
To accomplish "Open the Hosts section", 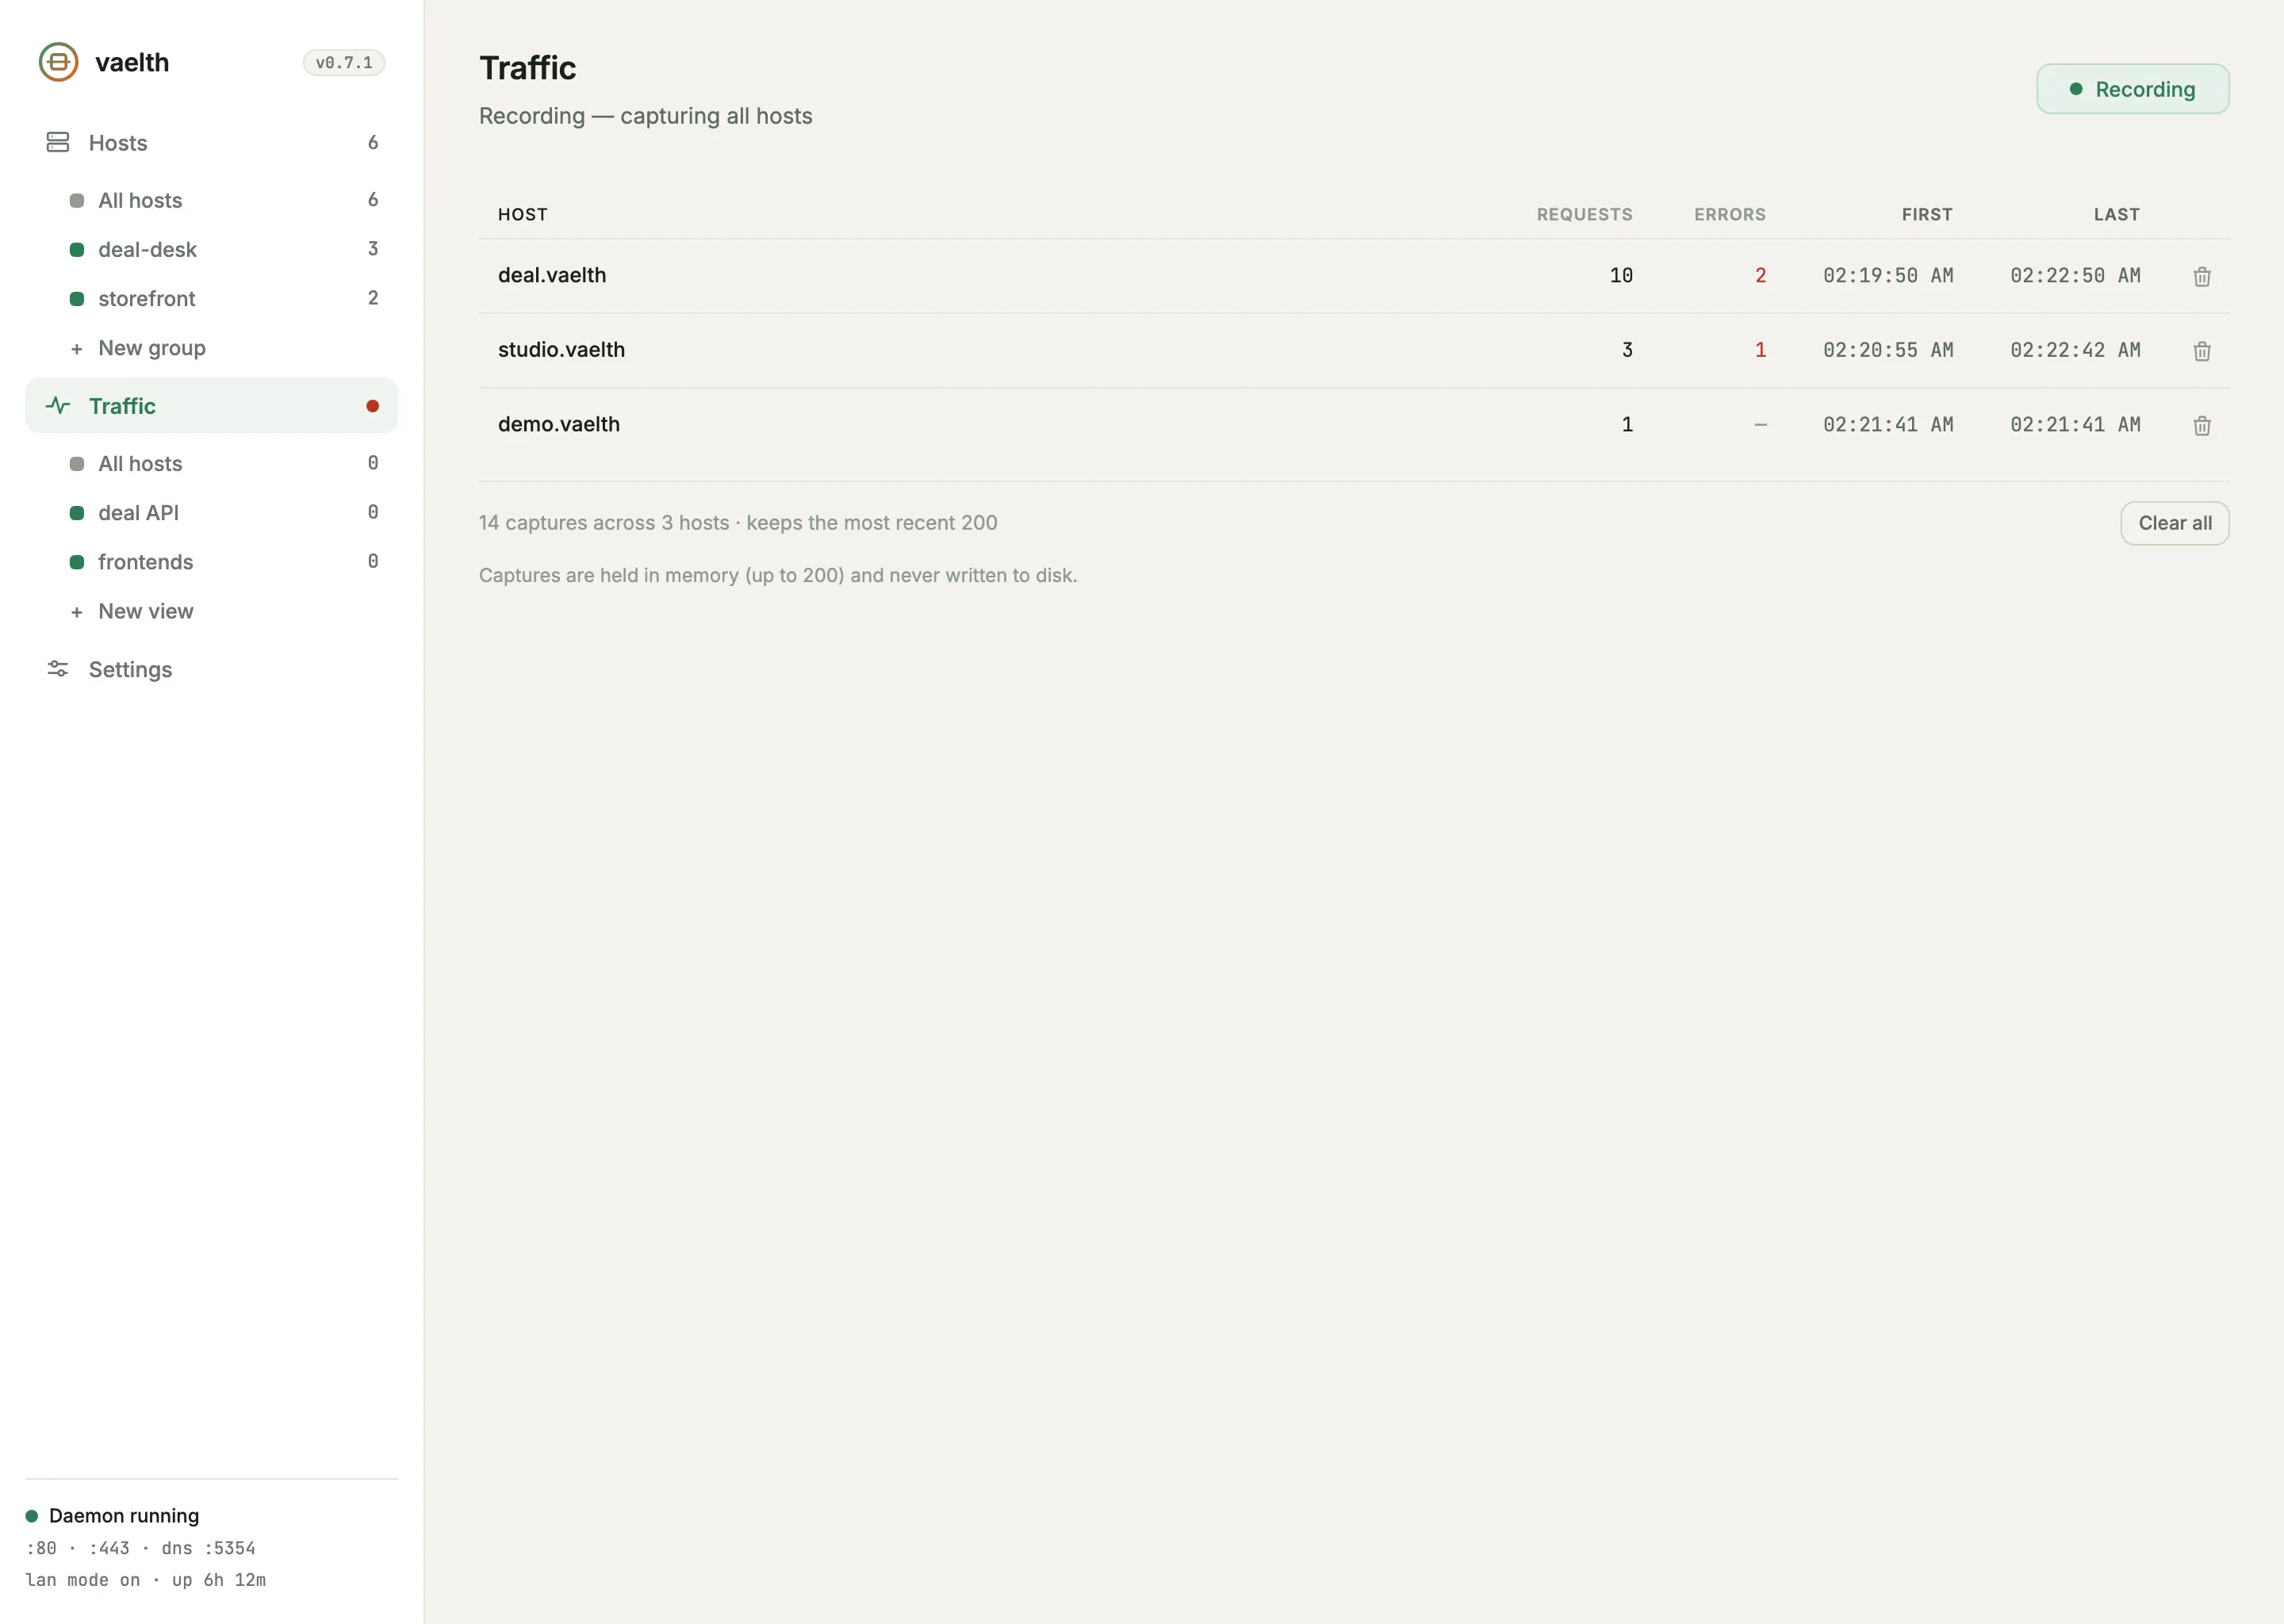I will 211,143.
